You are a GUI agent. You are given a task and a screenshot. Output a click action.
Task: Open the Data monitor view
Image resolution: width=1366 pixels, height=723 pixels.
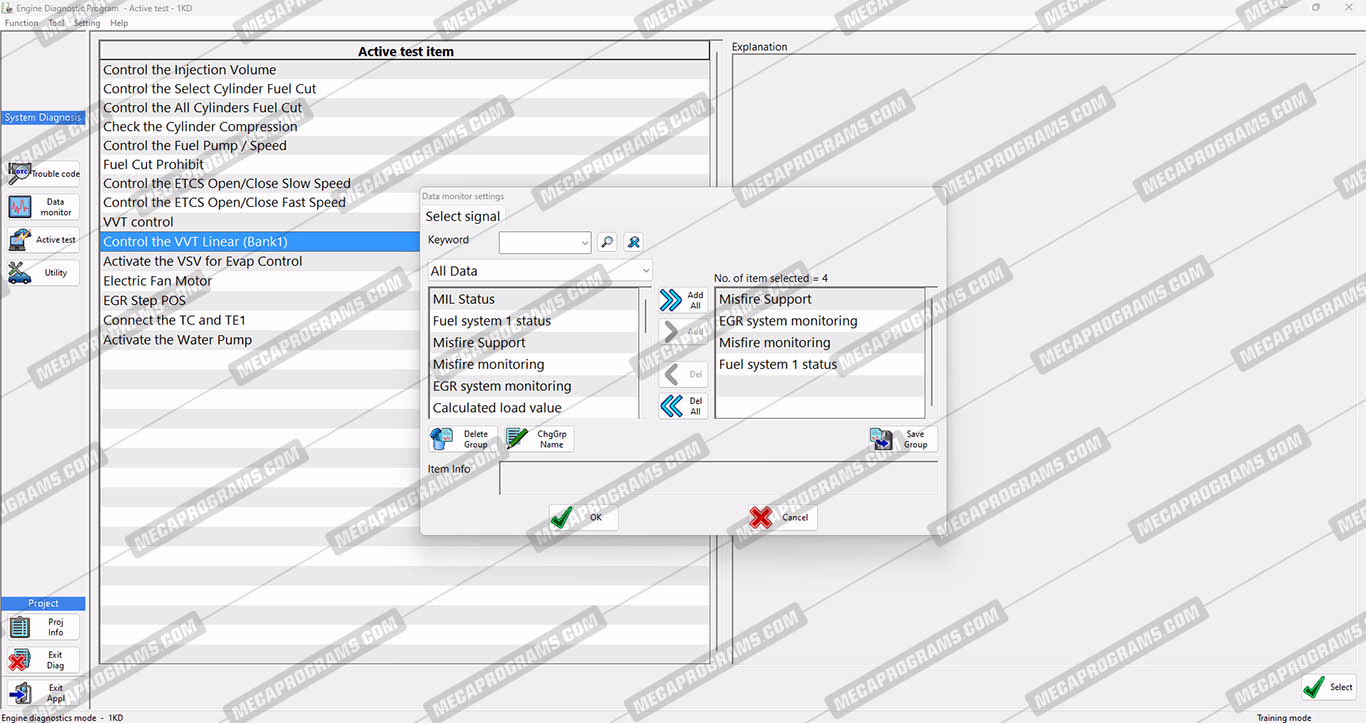pyautogui.click(x=43, y=207)
